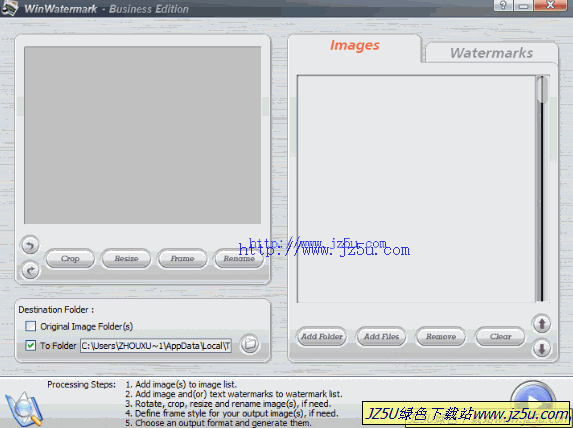Enable Original Image Folder(s) checkbox
Screen dimensions: 573x428
click(x=31, y=326)
